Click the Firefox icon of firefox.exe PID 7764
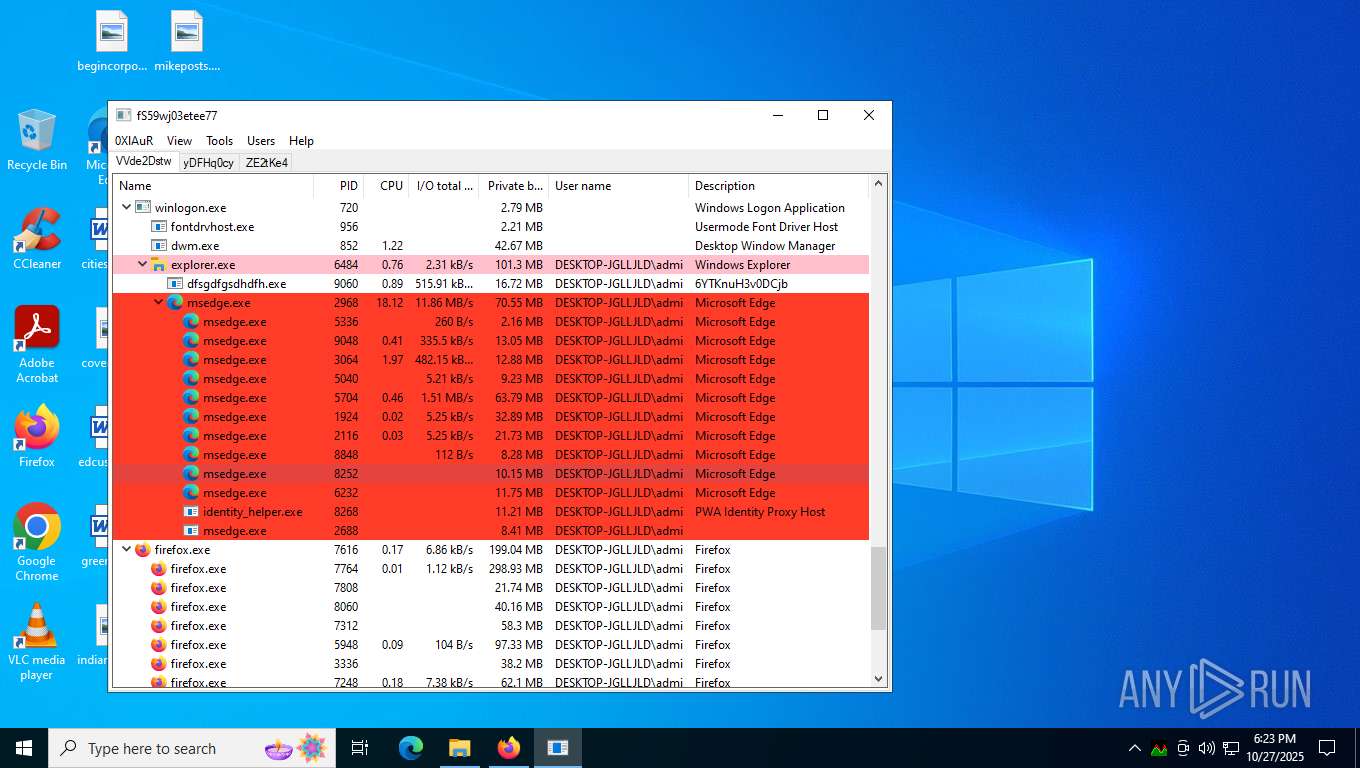Image resolution: width=1360 pixels, height=768 pixels. pos(159,569)
